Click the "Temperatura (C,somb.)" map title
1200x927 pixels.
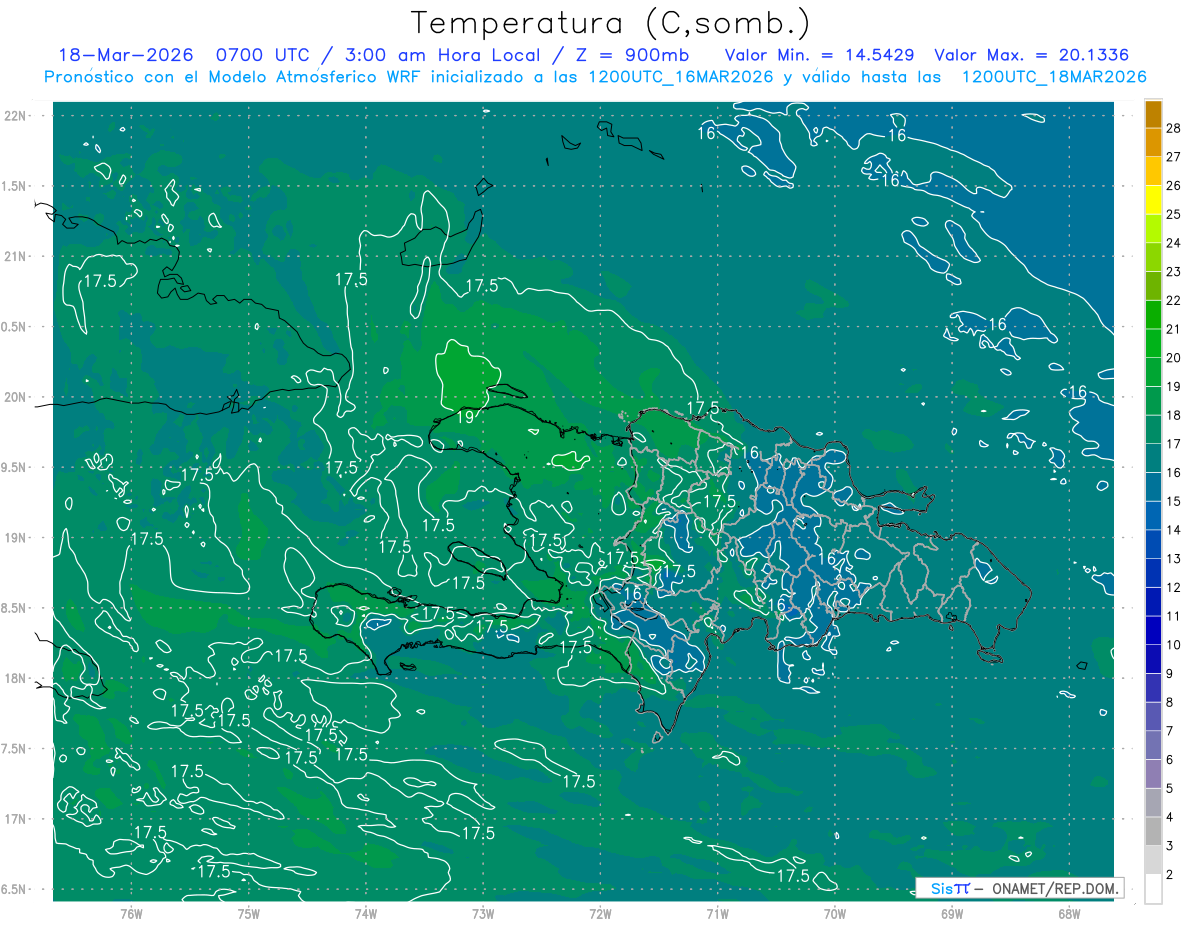click(611, 23)
